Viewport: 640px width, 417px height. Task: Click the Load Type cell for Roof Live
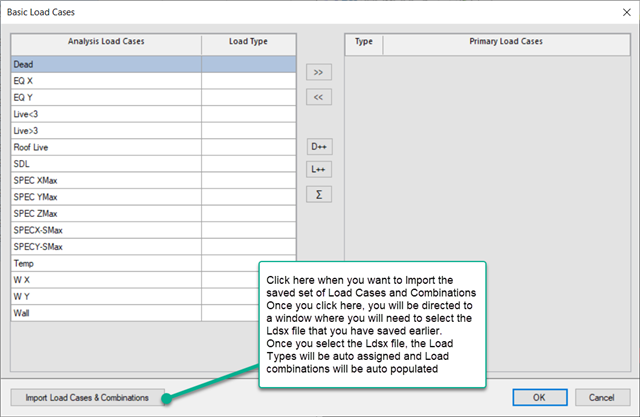click(x=249, y=147)
